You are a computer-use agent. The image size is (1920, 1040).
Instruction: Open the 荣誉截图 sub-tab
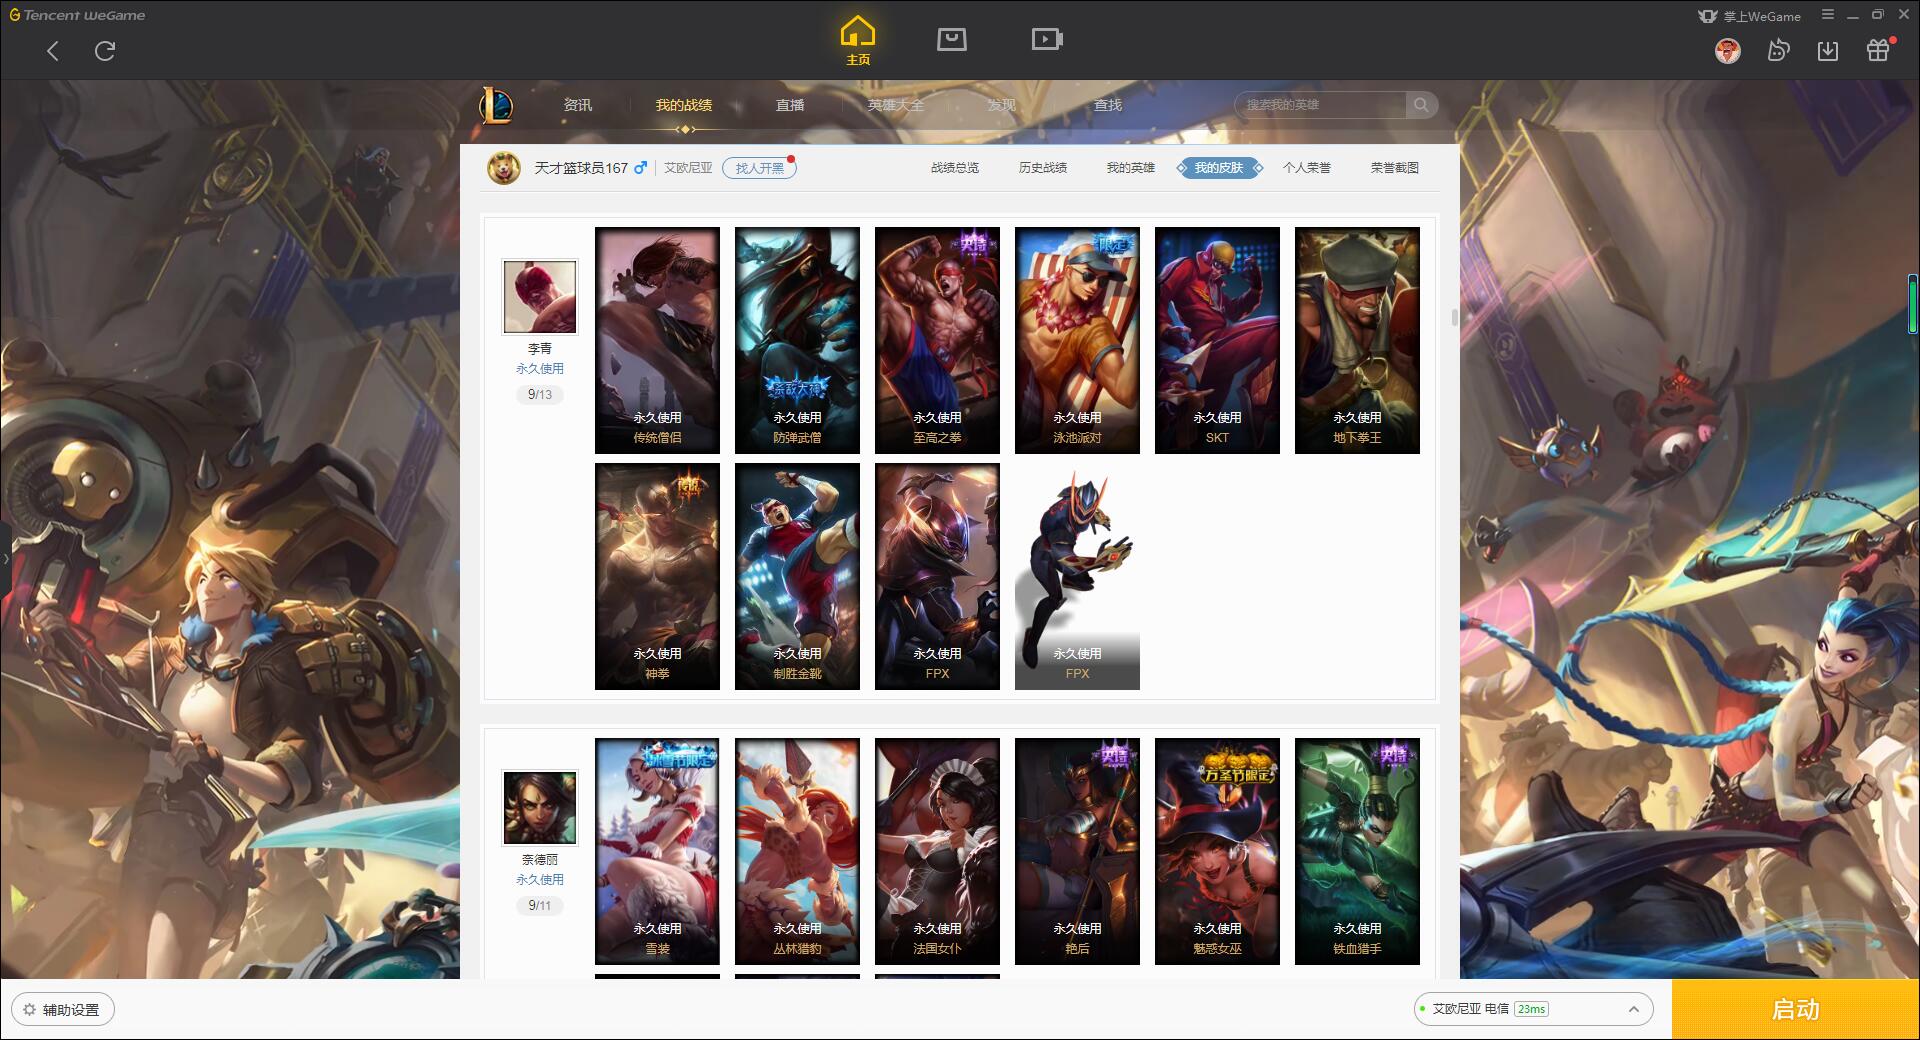[x=1395, y=168]
